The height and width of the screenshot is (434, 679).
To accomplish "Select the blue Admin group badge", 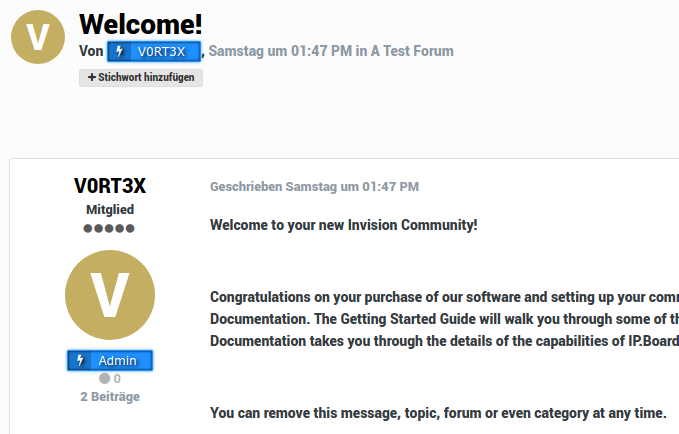I will pyautogui.click(x=110, y=360).
